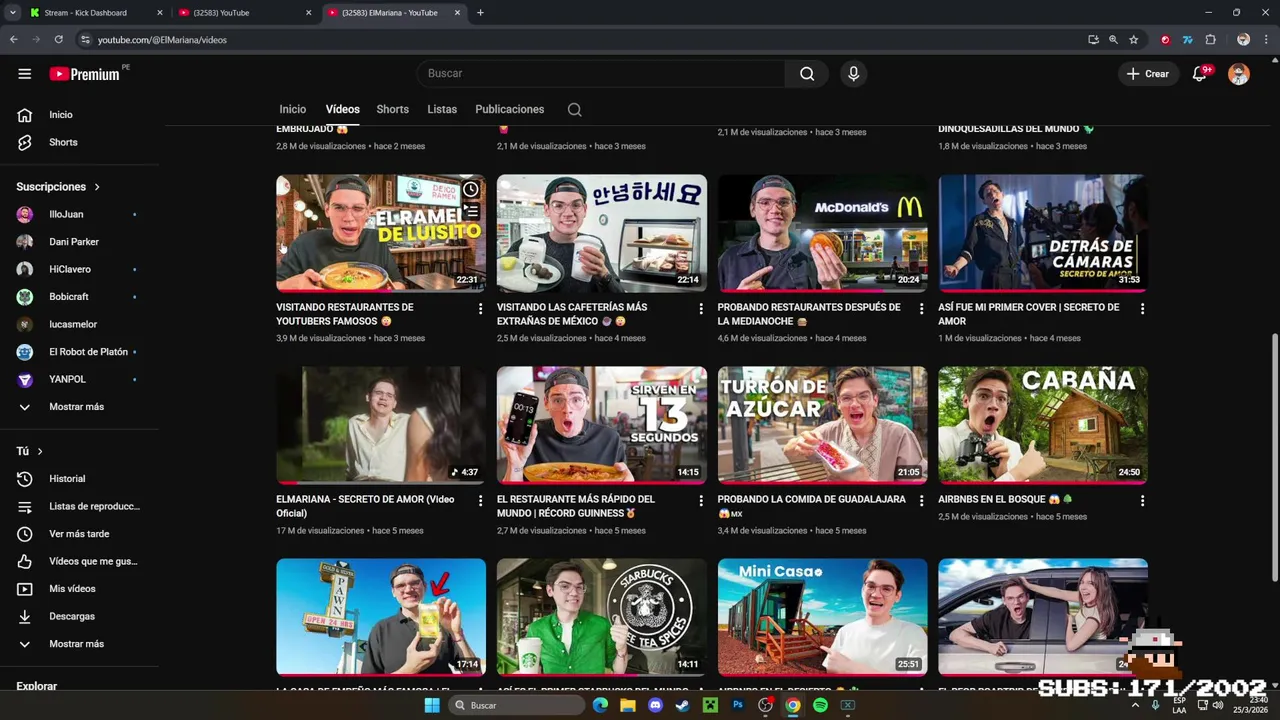Start voice search with microphone
This screenshot has height=720, width=1280.
point(853,74)
